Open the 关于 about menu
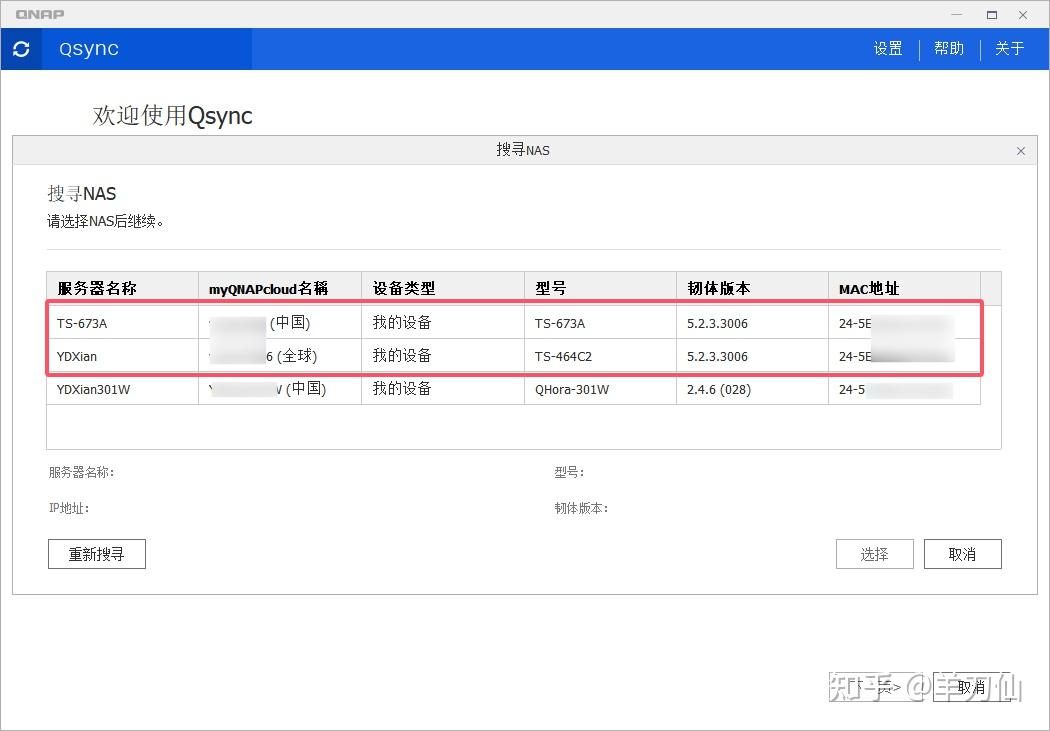This screenshot has height=731, width=1050. tap(1010, 48)
